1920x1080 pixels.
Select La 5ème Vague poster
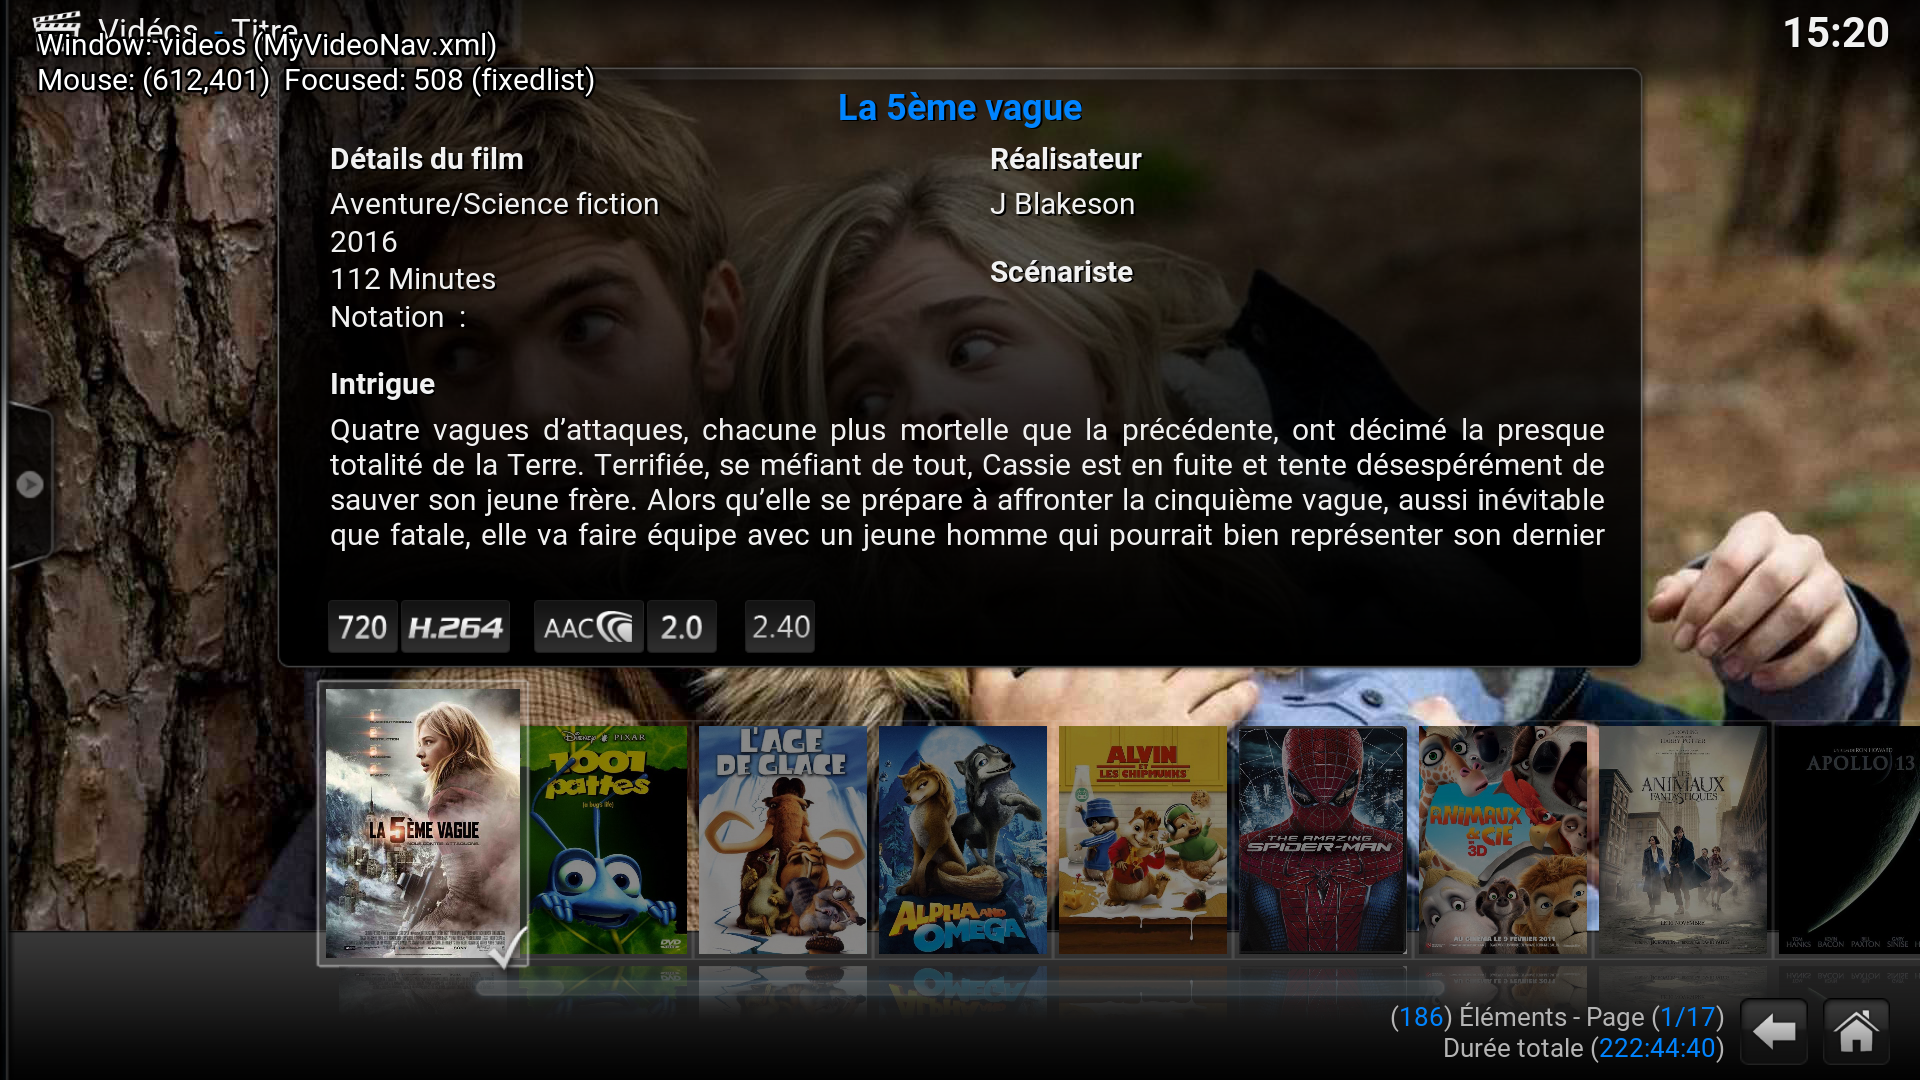pos(423,823)
